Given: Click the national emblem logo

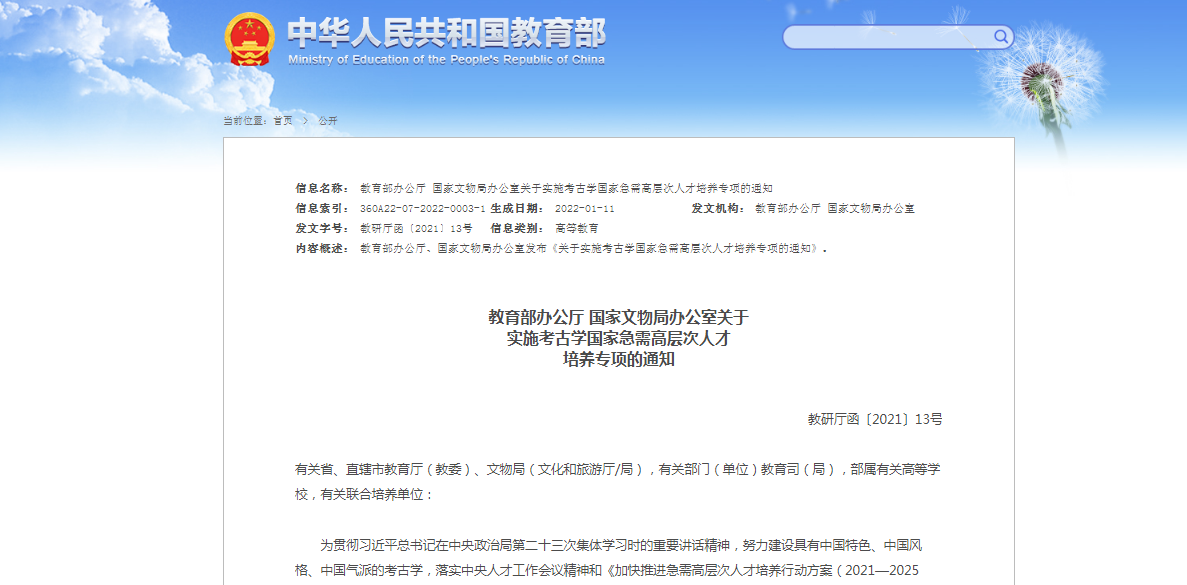Looking at the screenshot, I should point(249,40).
